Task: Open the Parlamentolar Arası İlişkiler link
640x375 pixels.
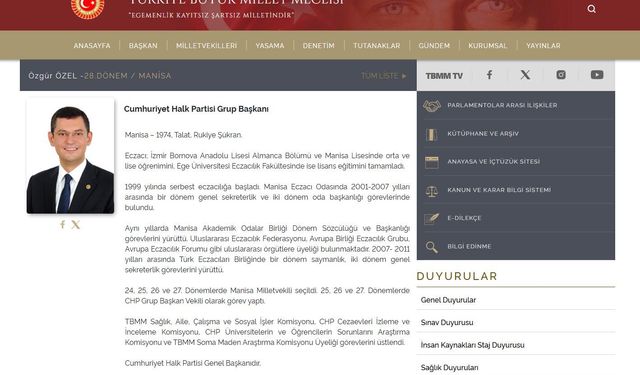Action: point(502,105)
